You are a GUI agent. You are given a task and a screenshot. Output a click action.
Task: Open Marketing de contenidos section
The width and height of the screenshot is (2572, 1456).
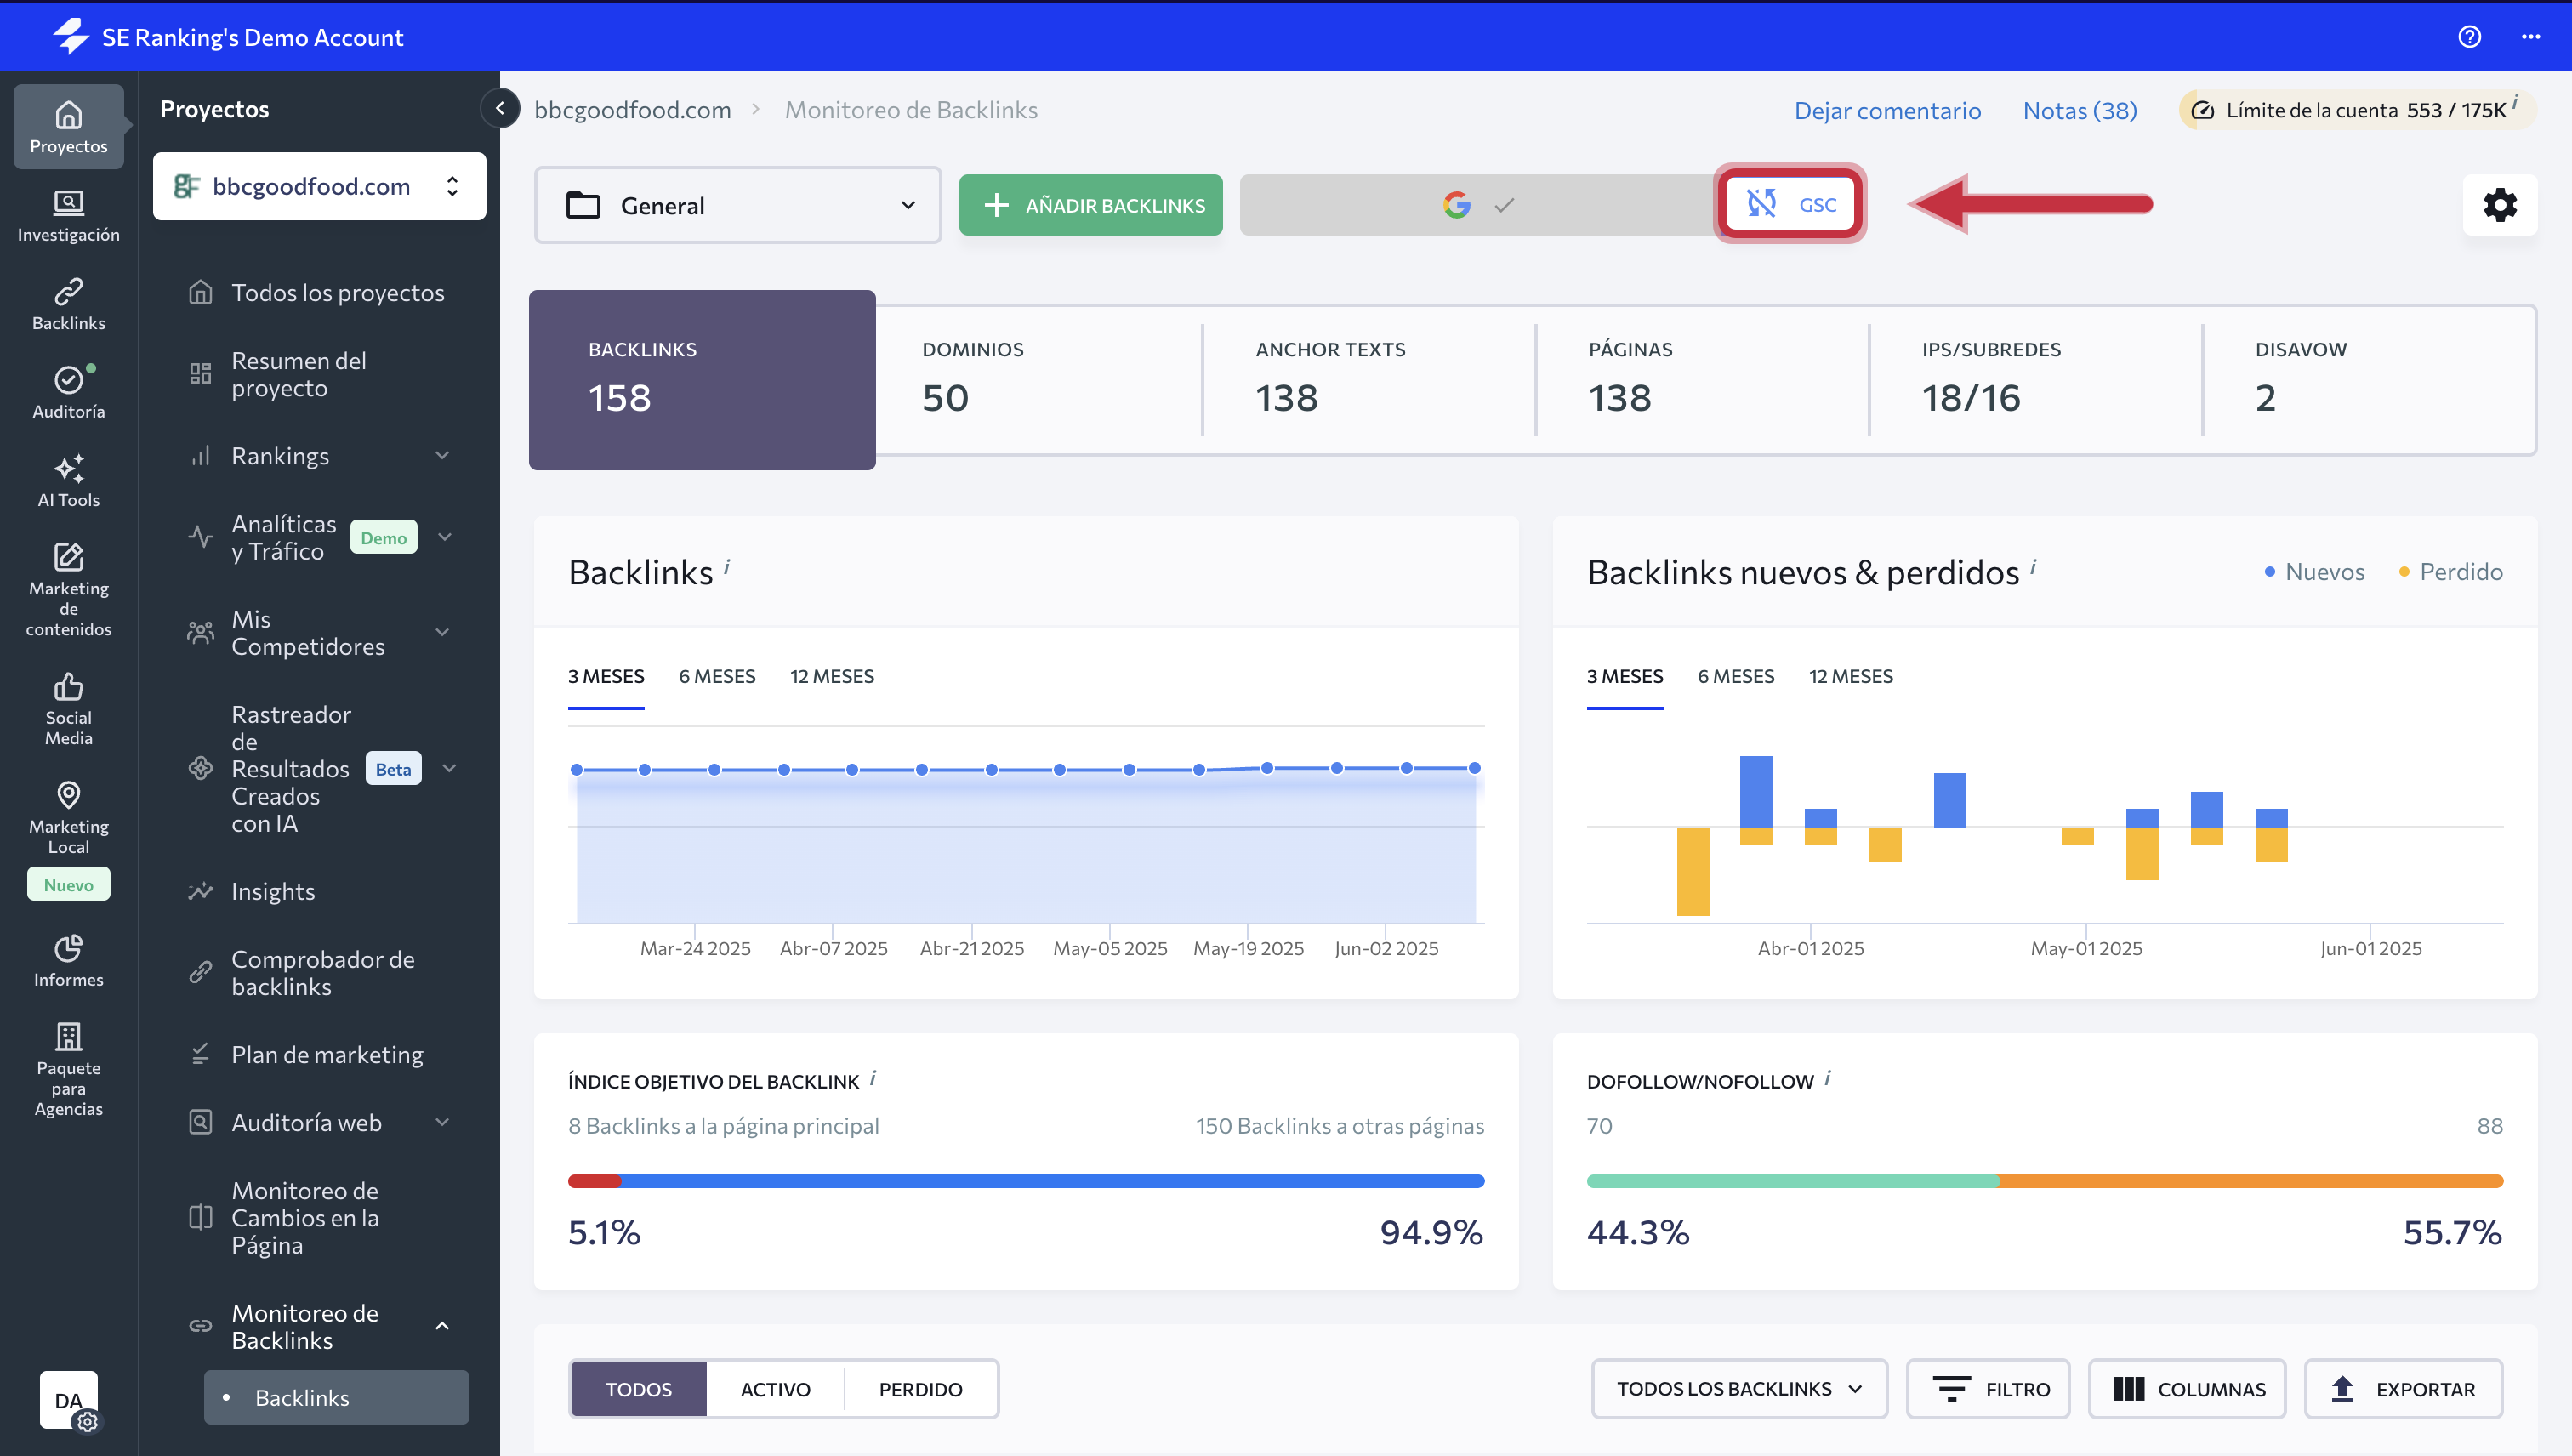pos(68,589)
